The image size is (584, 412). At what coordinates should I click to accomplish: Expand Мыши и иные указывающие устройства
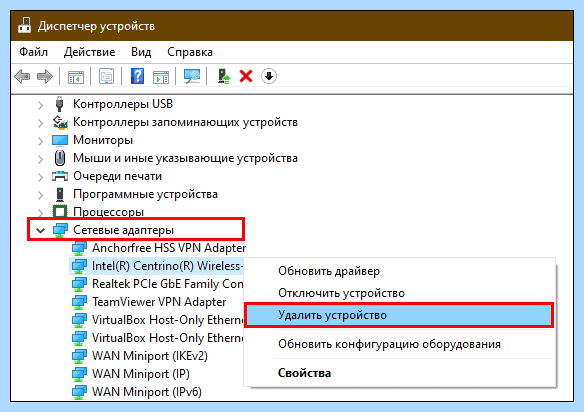[x=40, y=159]
